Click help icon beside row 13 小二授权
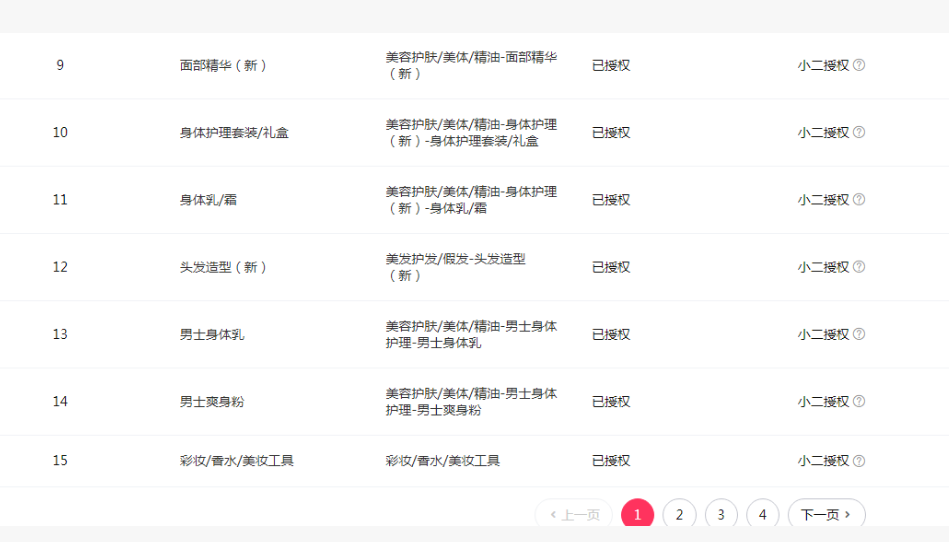The width and height of the screenshot is (949, 542). 859,334
